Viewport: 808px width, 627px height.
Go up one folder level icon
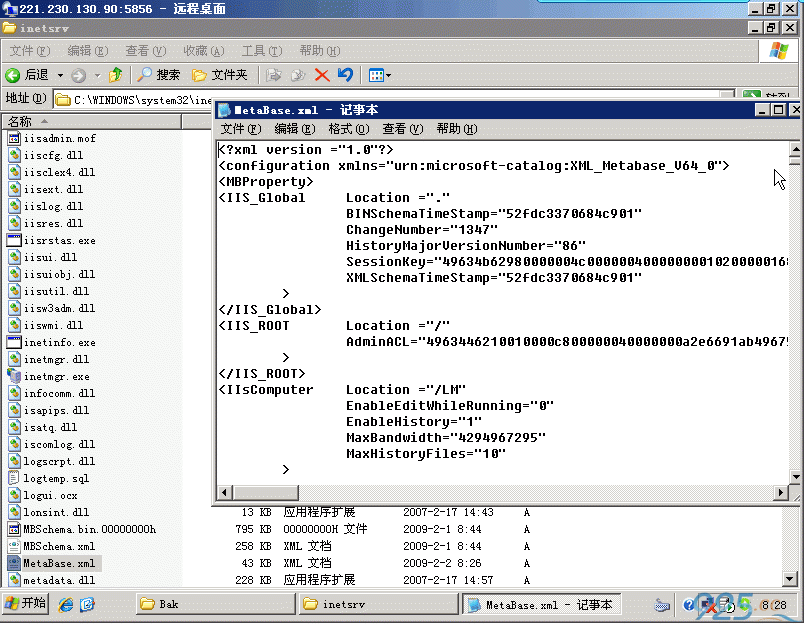pyautogui.click(x=115, y=75)
